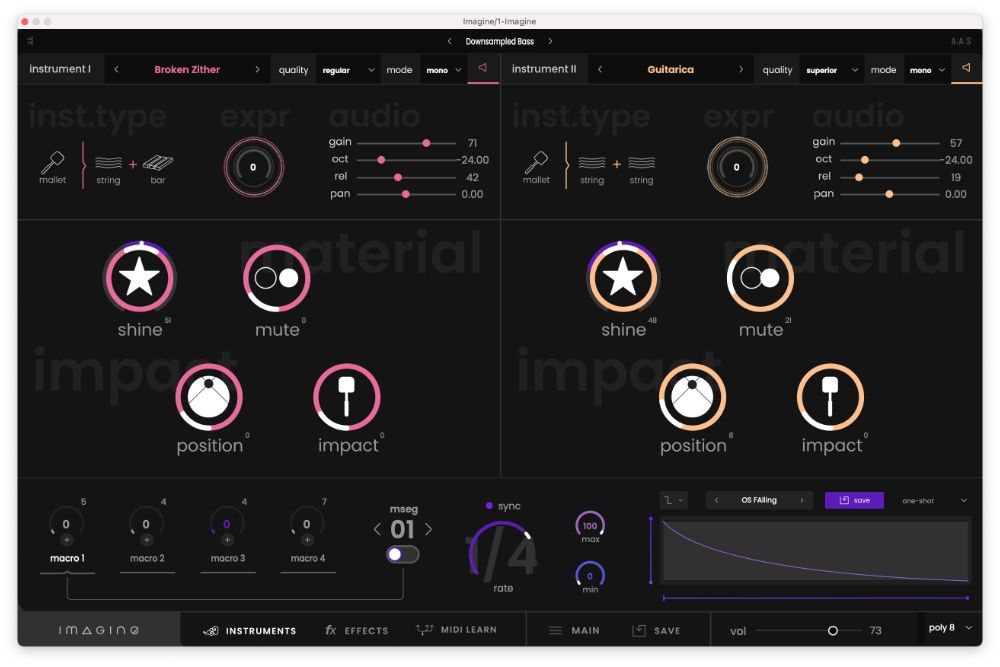The width and height of the screenshot is (1000, 667).
Task: Click the mute knob in instrument II
Action: point(760,279)
